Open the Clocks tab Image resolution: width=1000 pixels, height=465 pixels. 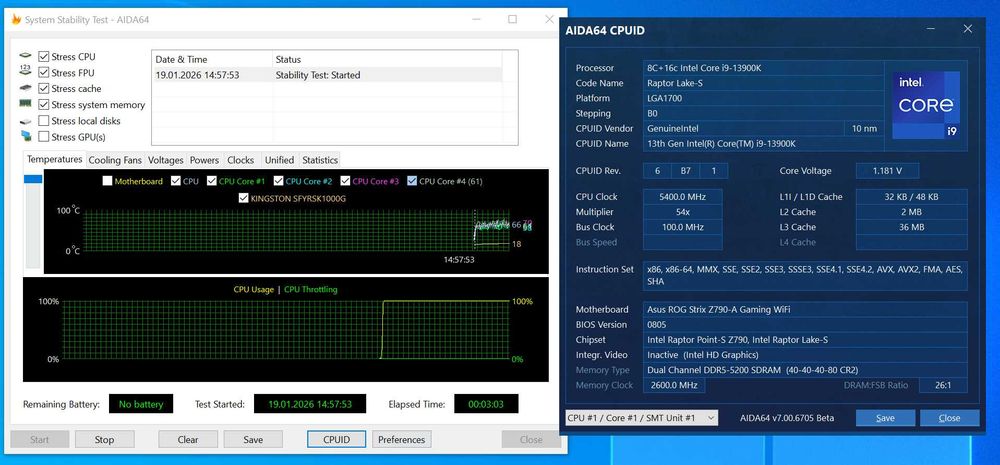(240, 160)
